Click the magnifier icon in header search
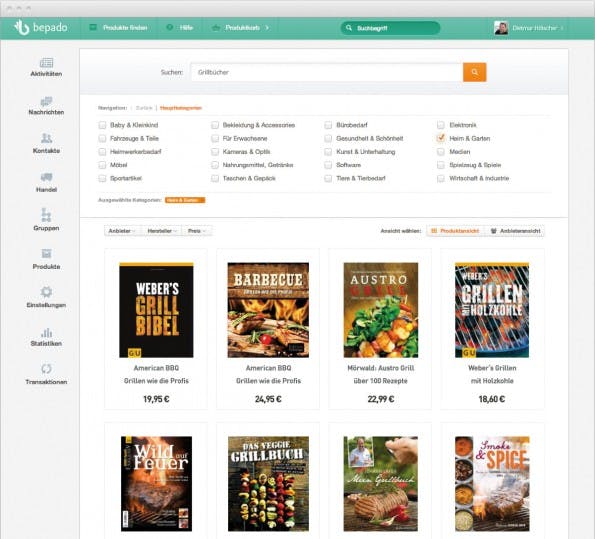Viewport: 595px width, 539px height. 349,28
